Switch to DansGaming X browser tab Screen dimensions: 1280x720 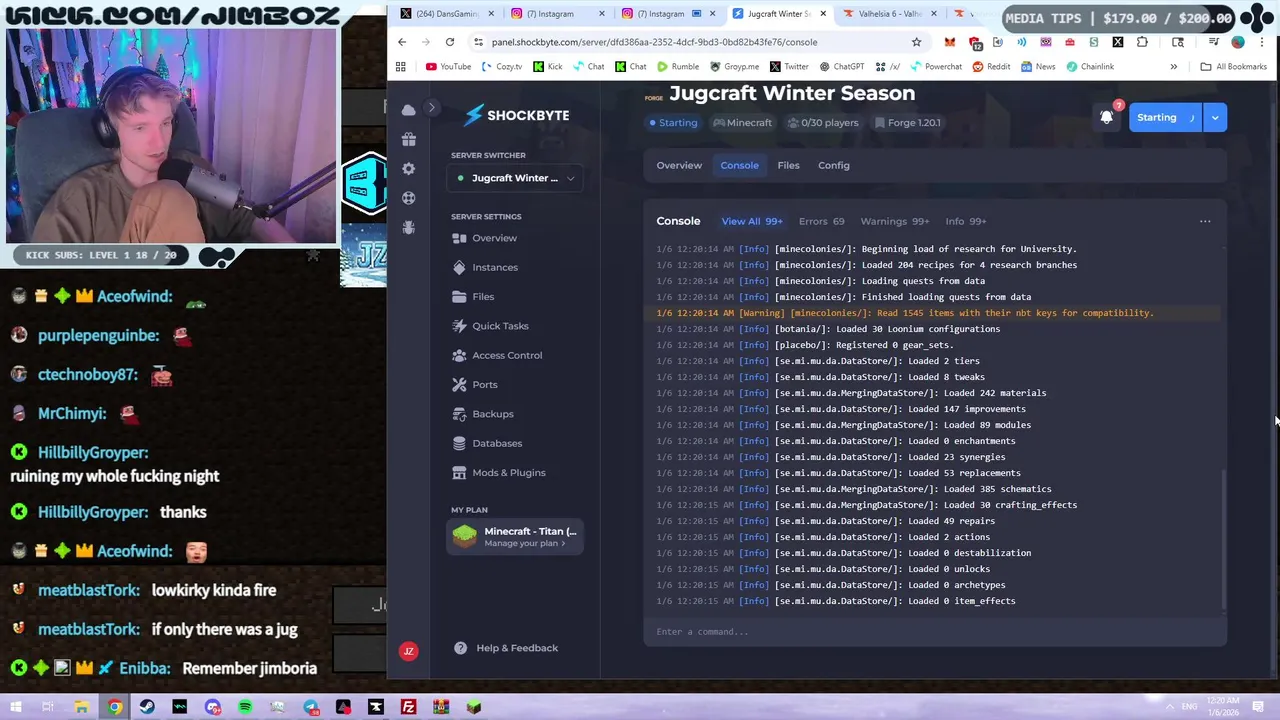click(445, 14)
